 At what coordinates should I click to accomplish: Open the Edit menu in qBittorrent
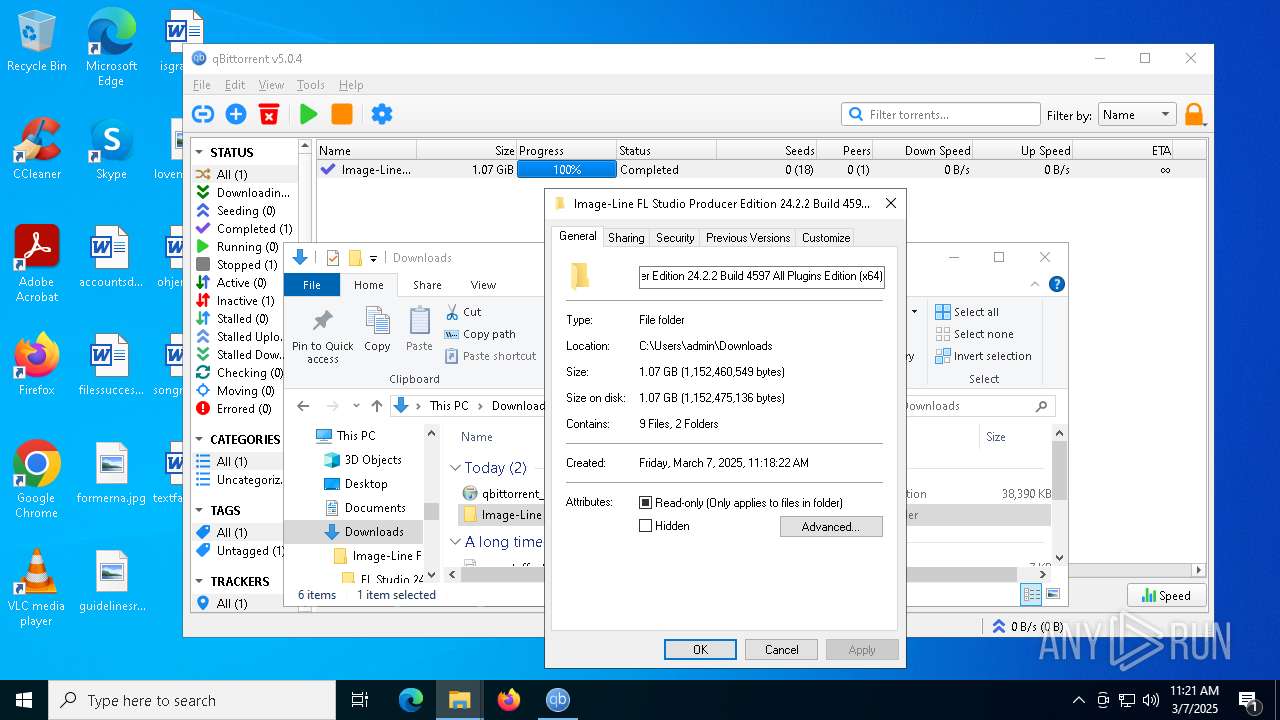point(235,85)
